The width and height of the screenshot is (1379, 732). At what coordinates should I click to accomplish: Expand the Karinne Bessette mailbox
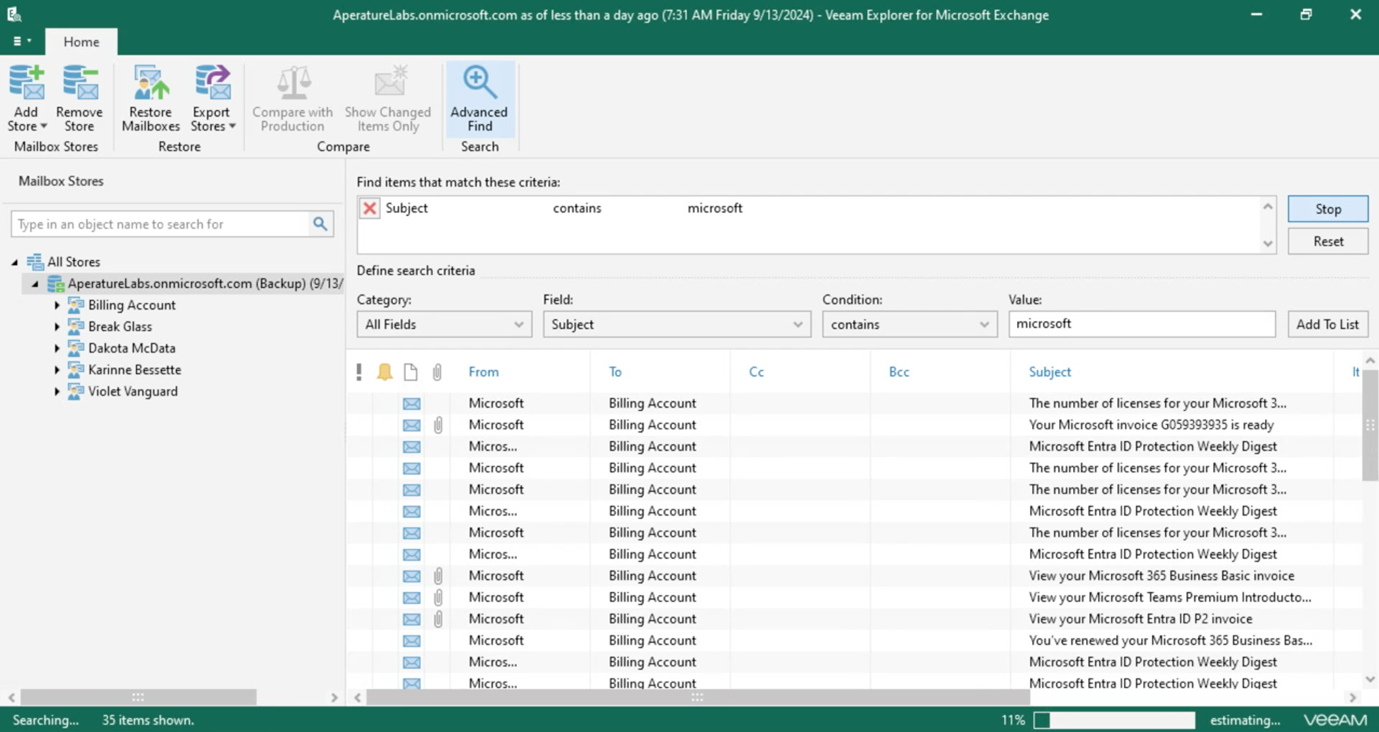(57, 370)
